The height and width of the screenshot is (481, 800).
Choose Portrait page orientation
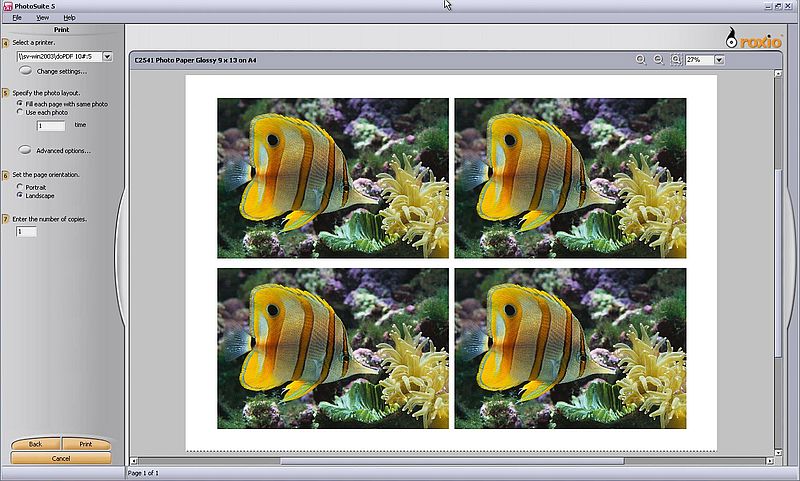(x=20, y=187)
